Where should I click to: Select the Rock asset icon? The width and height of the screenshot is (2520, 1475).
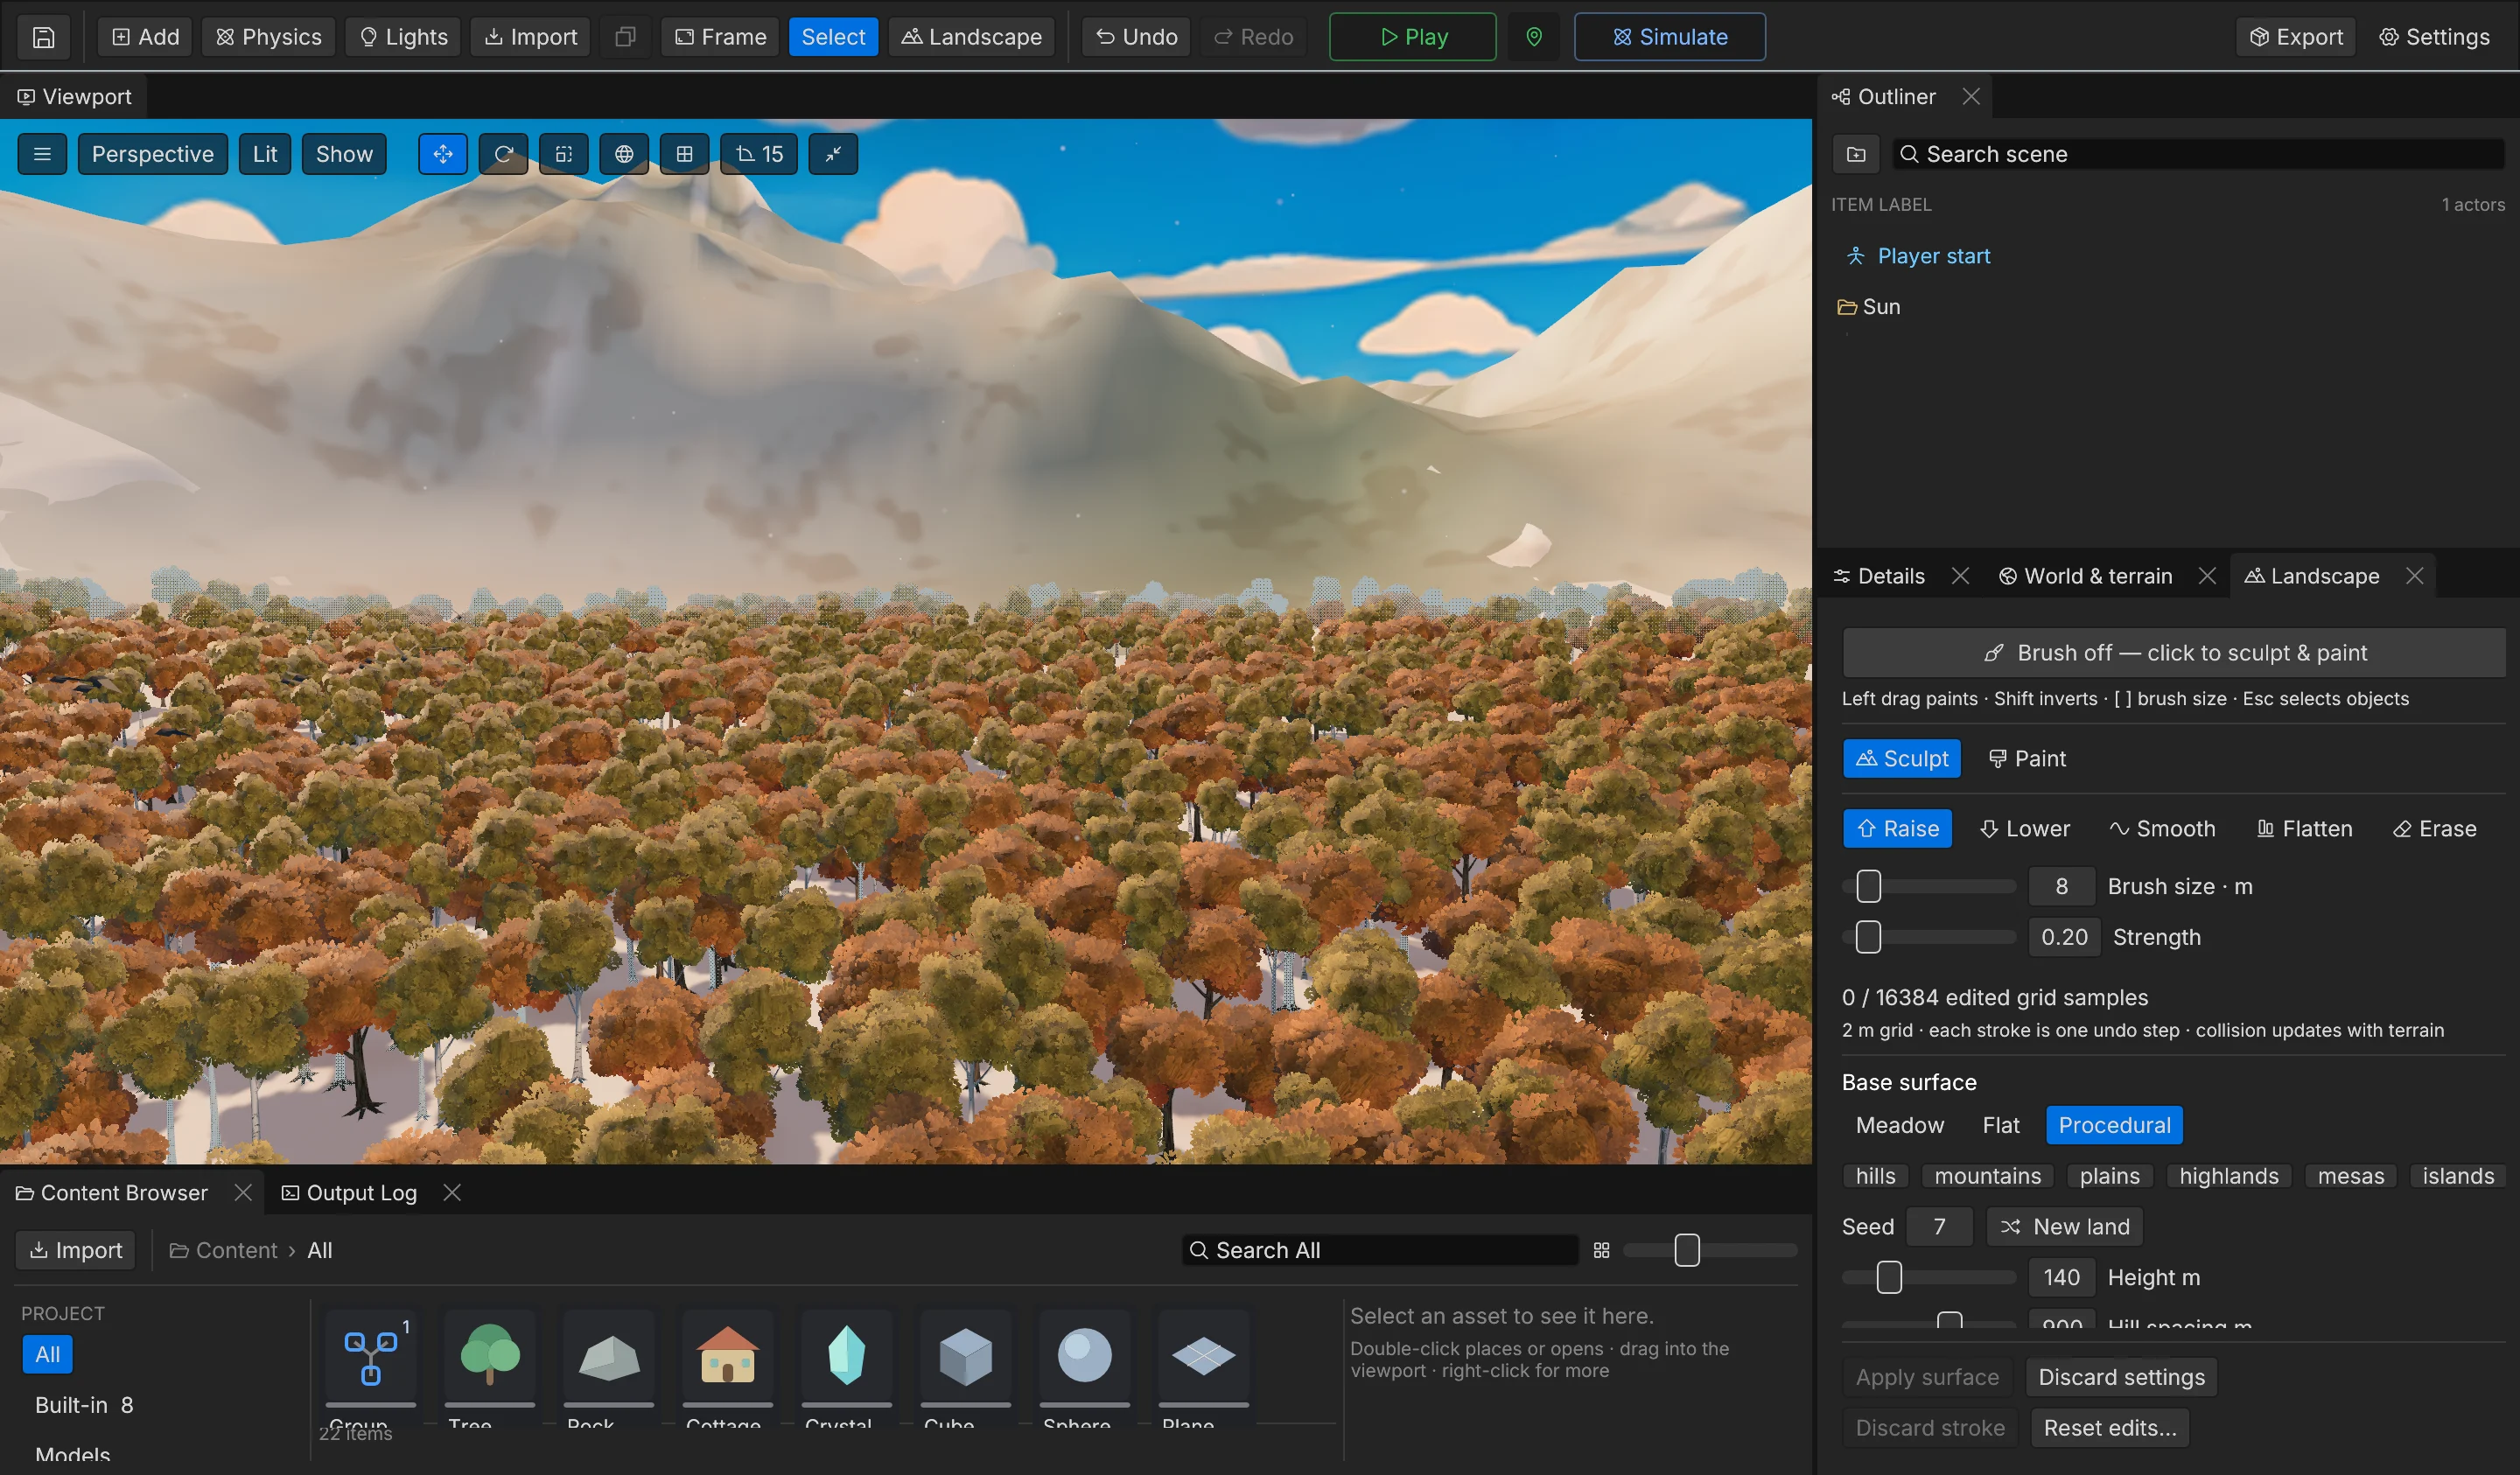pos(608,1356)
